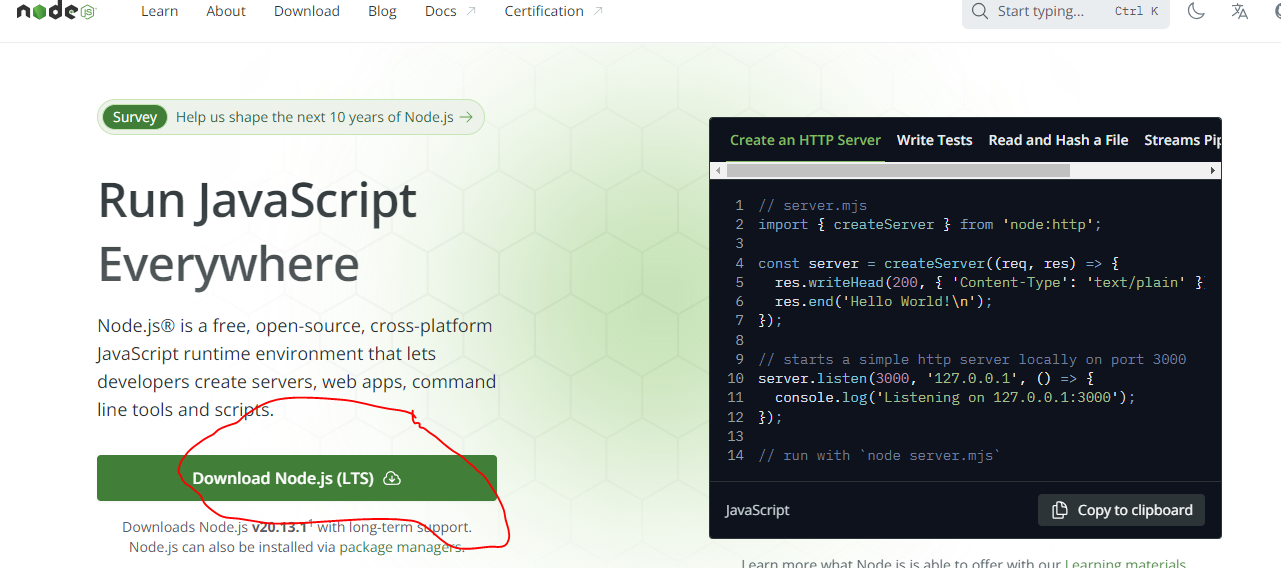Viewport: 1281px width, 568px height.
Task: Click the '// server.mjs' code line
Action: tap(813, 205)
